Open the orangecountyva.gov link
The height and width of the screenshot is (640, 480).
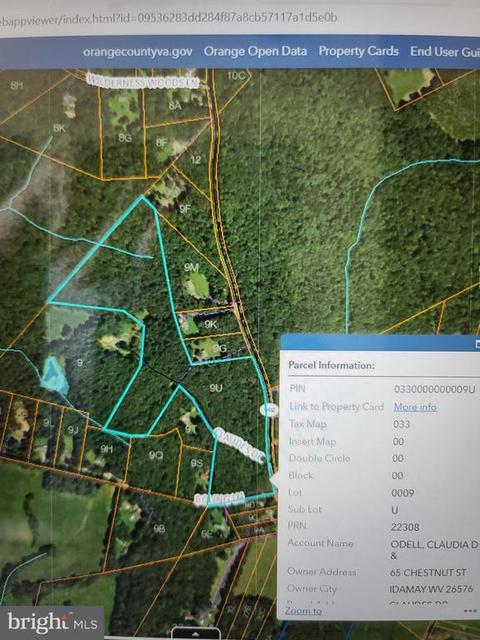[138, 52]
